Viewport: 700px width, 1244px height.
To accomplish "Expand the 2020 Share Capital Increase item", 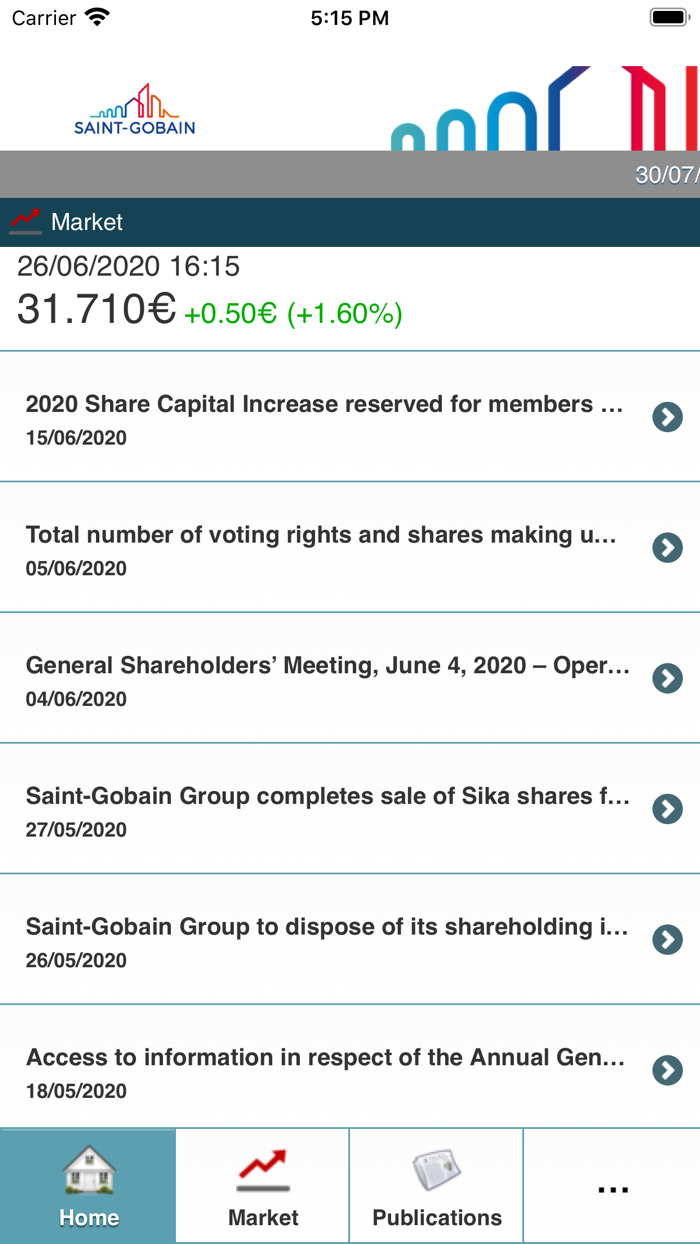I will 667,417.
